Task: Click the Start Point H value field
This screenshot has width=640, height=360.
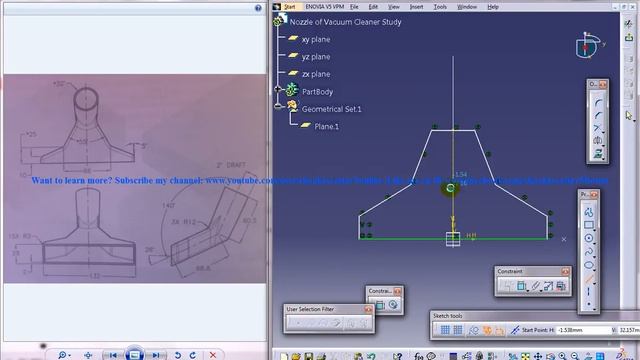Action: click(x=583, y=330)
